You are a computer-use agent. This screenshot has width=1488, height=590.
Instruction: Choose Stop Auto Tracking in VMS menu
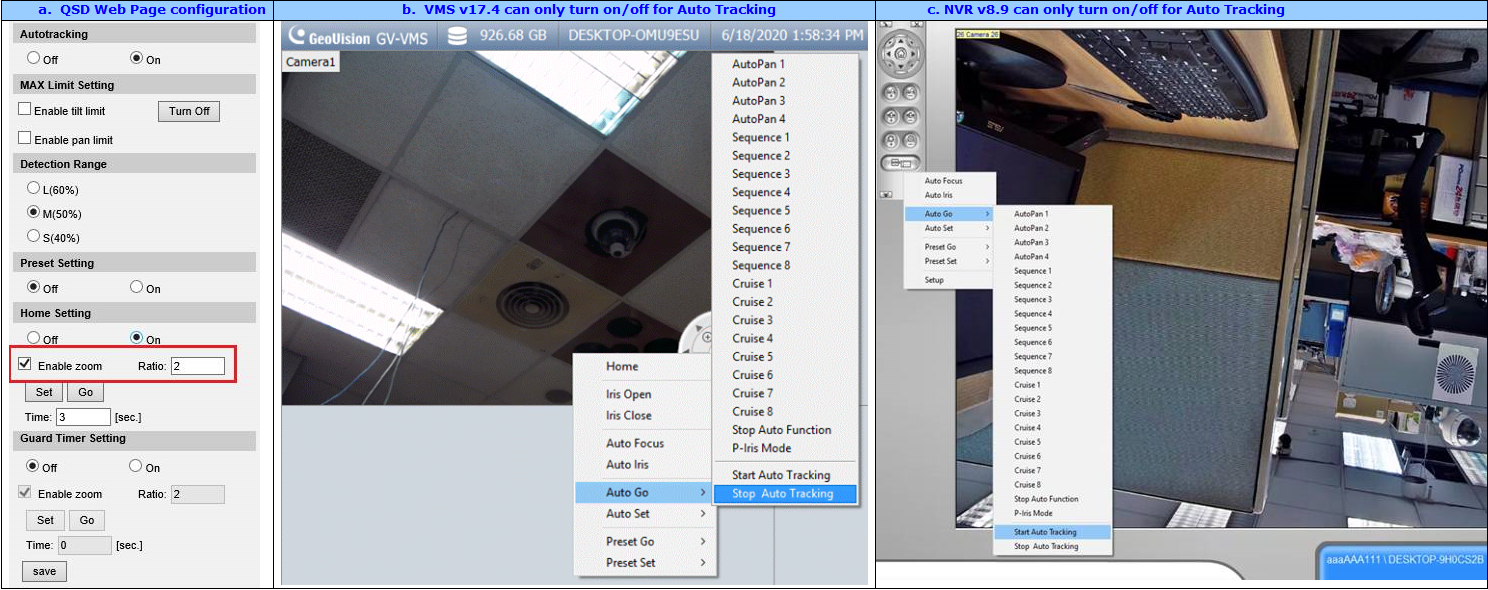click(x=786, y=493)
